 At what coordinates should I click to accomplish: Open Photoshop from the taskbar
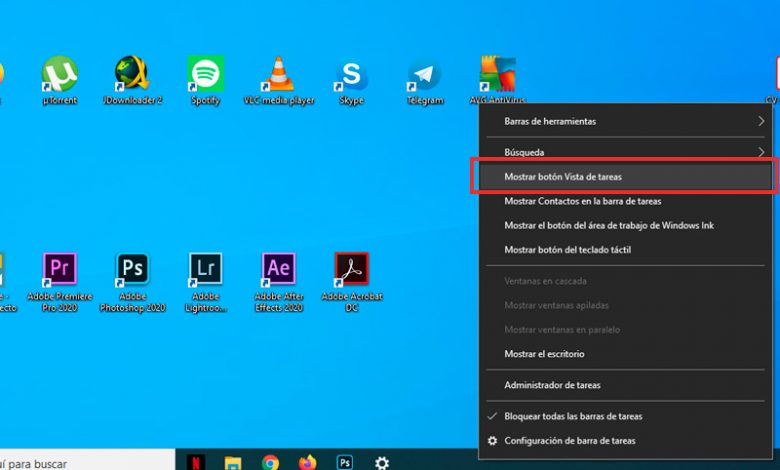pyautogui.click(x=345, y=463)
